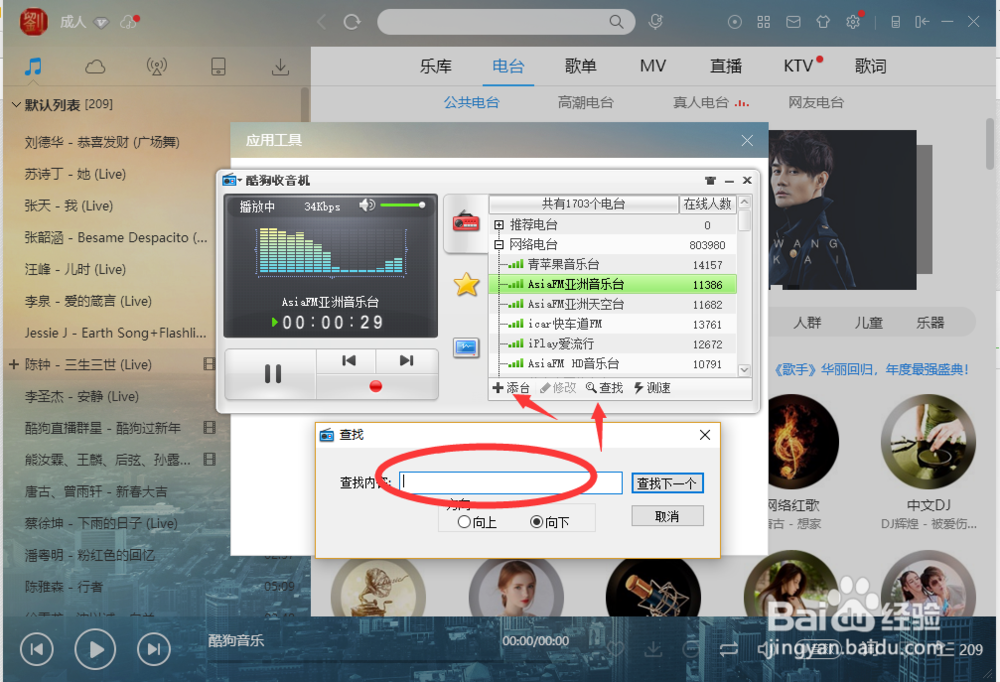
Task: Open the downloads sidebar icon
Action: 280,66
